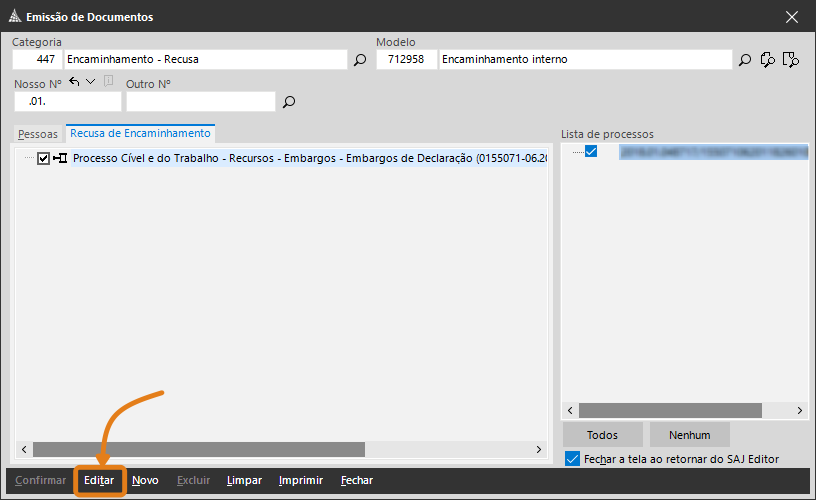Click the search icon beside Outro Nº
The image size is (816, 500).
tap(289, 102)
